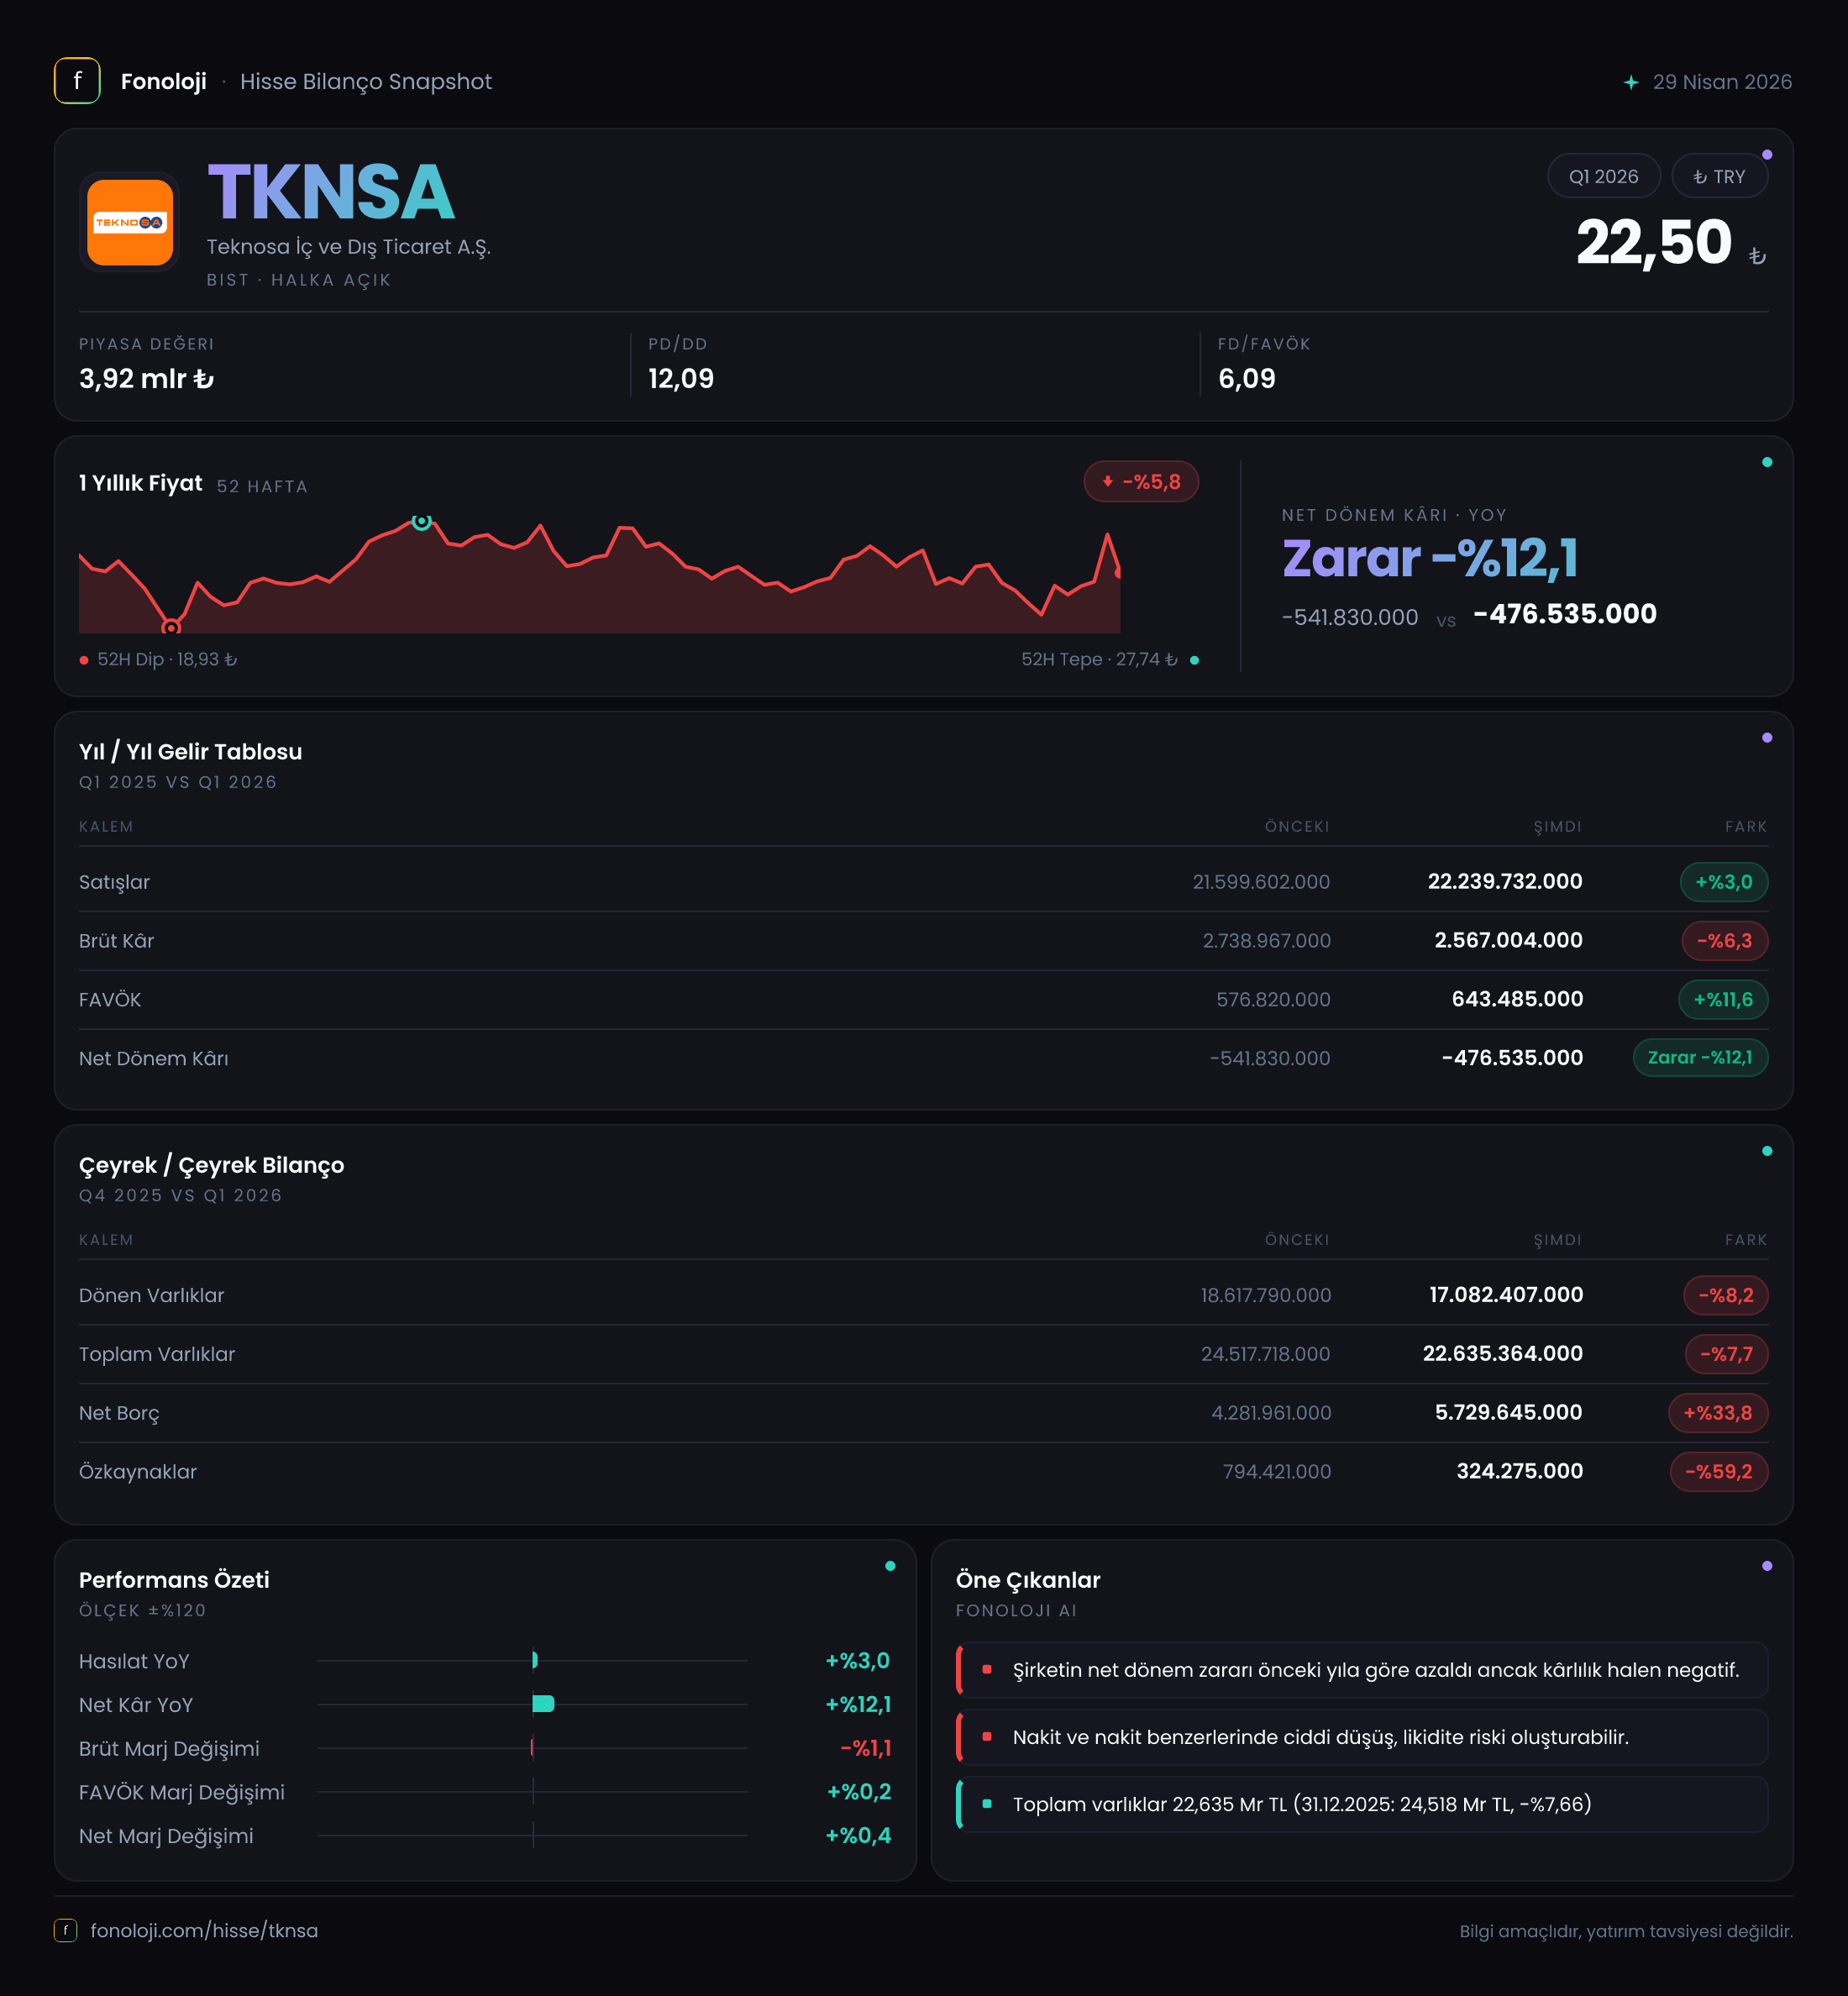
Task: Click the Net Dönem Kârı Zarar -%12,1 badge
Action: 1700,1058
